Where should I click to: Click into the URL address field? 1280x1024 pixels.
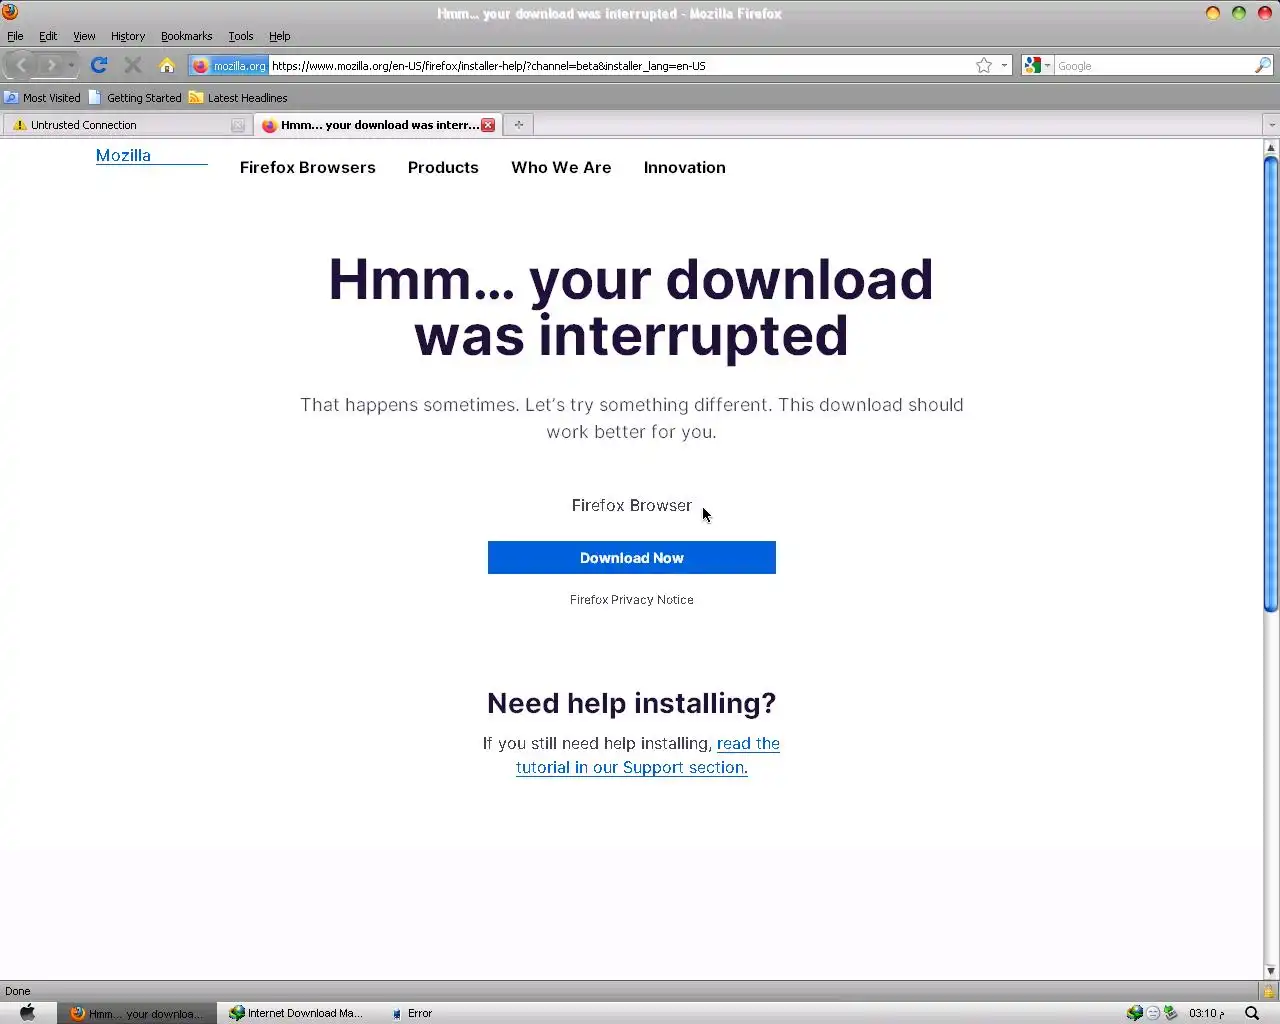point(620,65)
